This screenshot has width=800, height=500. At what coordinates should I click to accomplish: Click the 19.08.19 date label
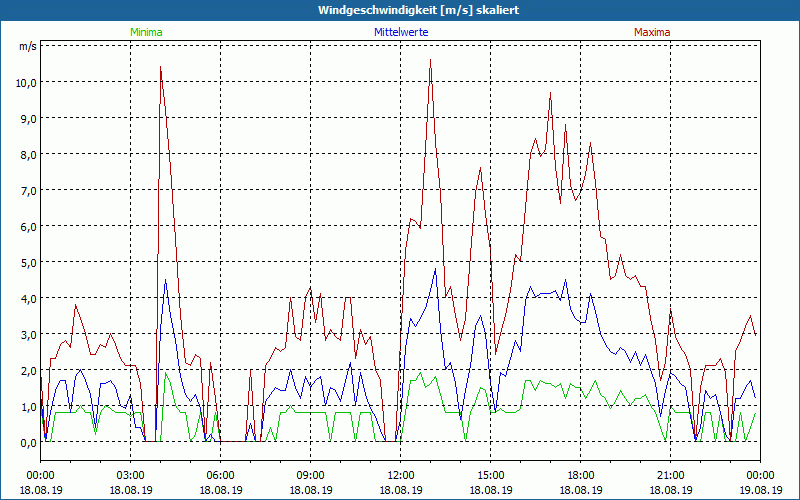[760, 490]
